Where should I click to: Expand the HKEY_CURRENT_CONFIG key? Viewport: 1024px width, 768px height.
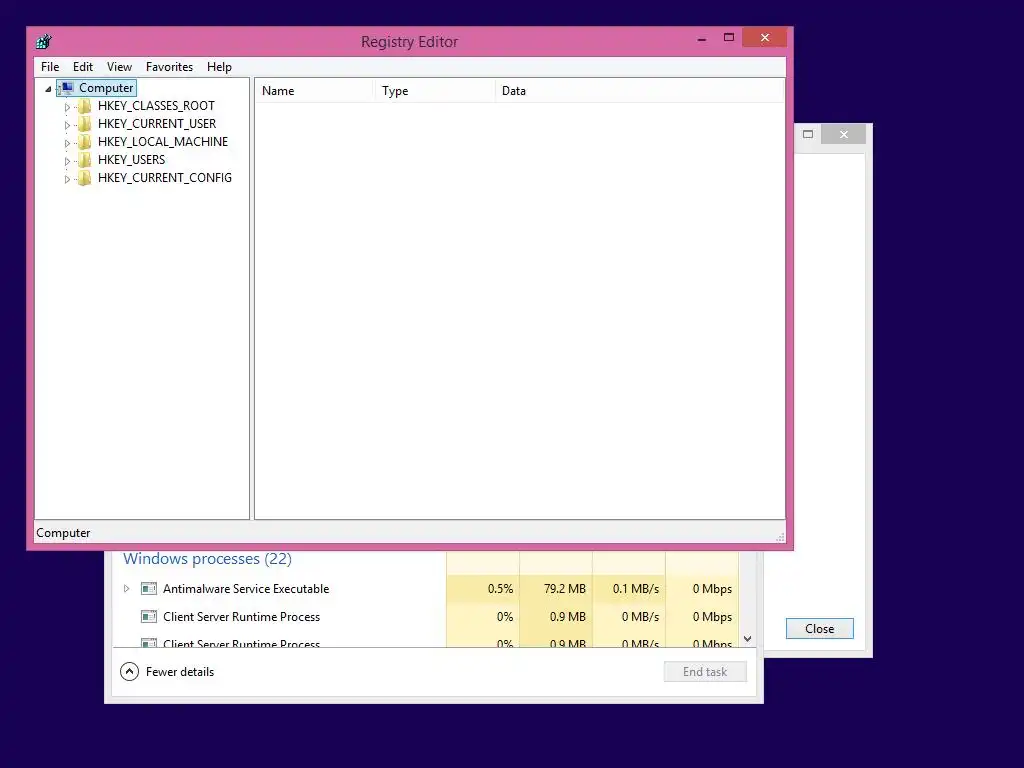(x=67, y=178)
